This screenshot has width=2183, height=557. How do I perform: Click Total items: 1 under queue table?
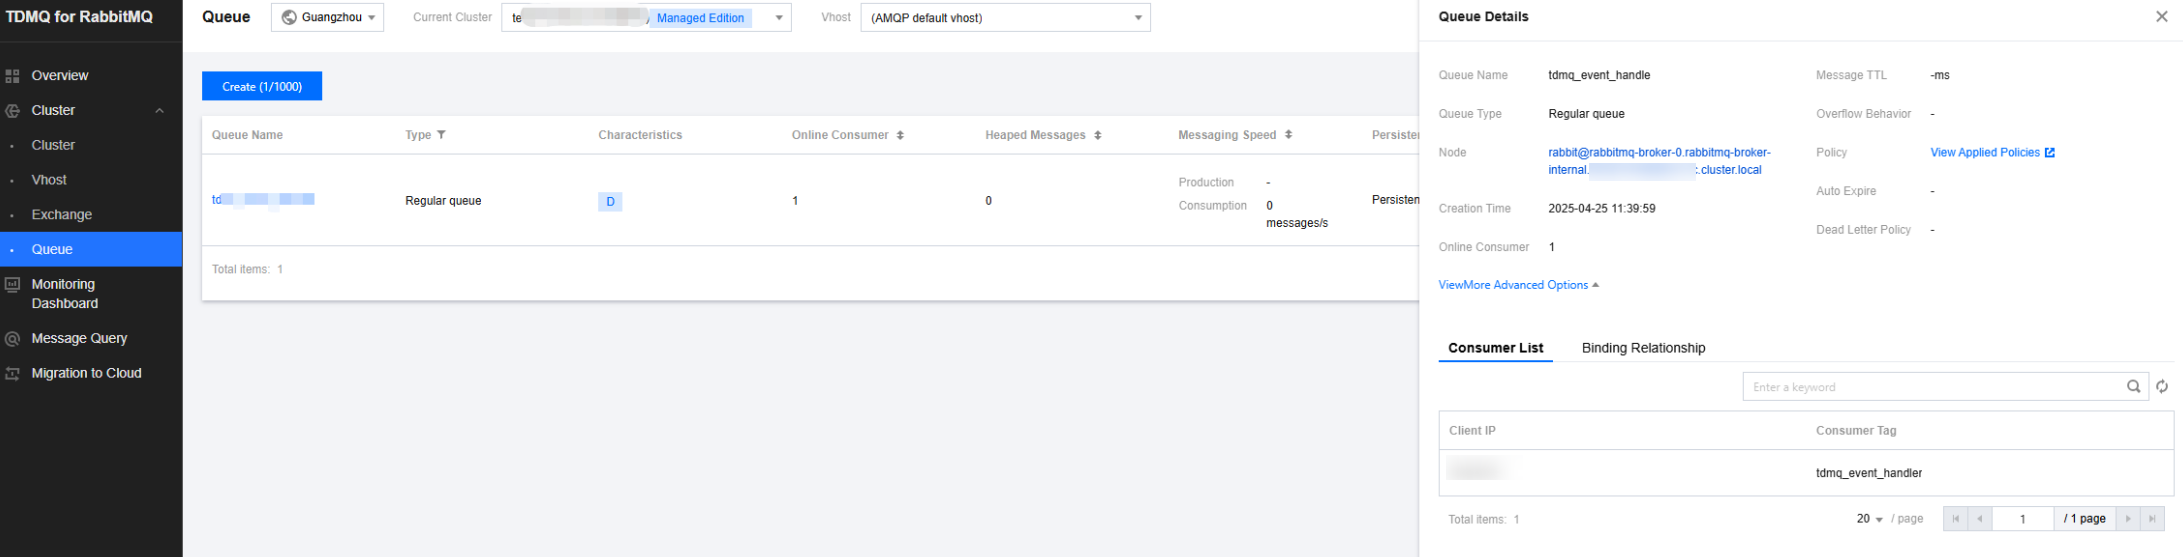point(247,270)
